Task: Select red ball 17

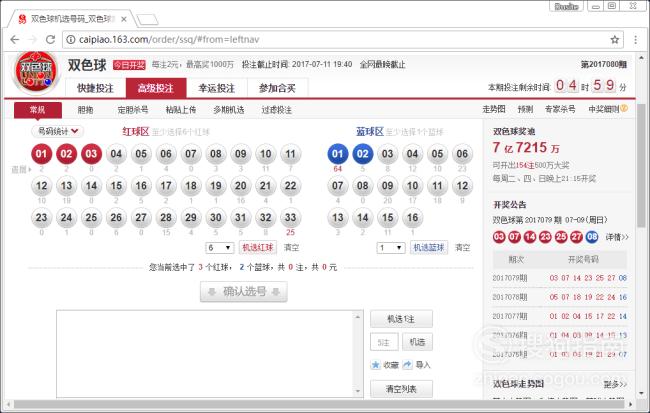Action: tap(166, 186)
